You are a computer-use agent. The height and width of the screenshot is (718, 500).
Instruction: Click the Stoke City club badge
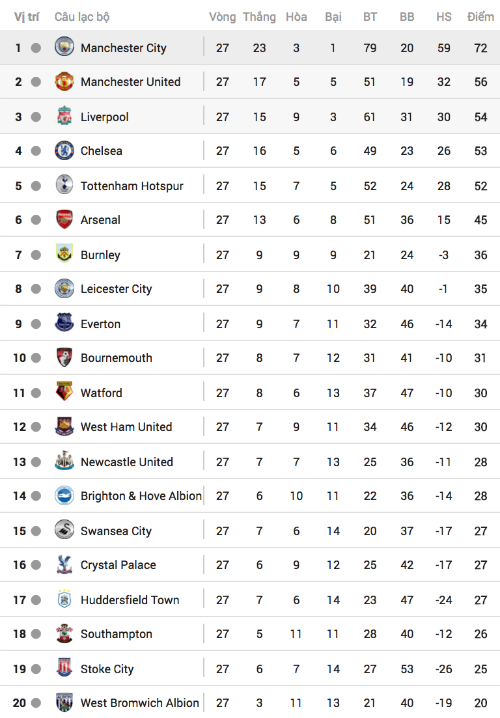tap(64, 667)
